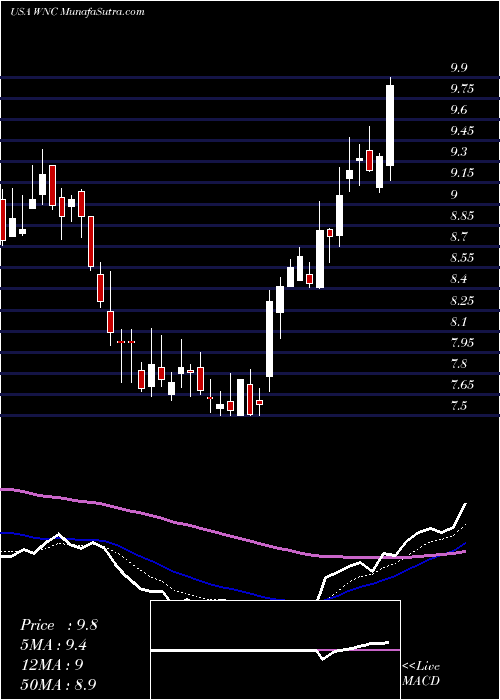
Task: Click the tall white breakout candle rising from 7.7 to 8.25
Action: [270, 338]
